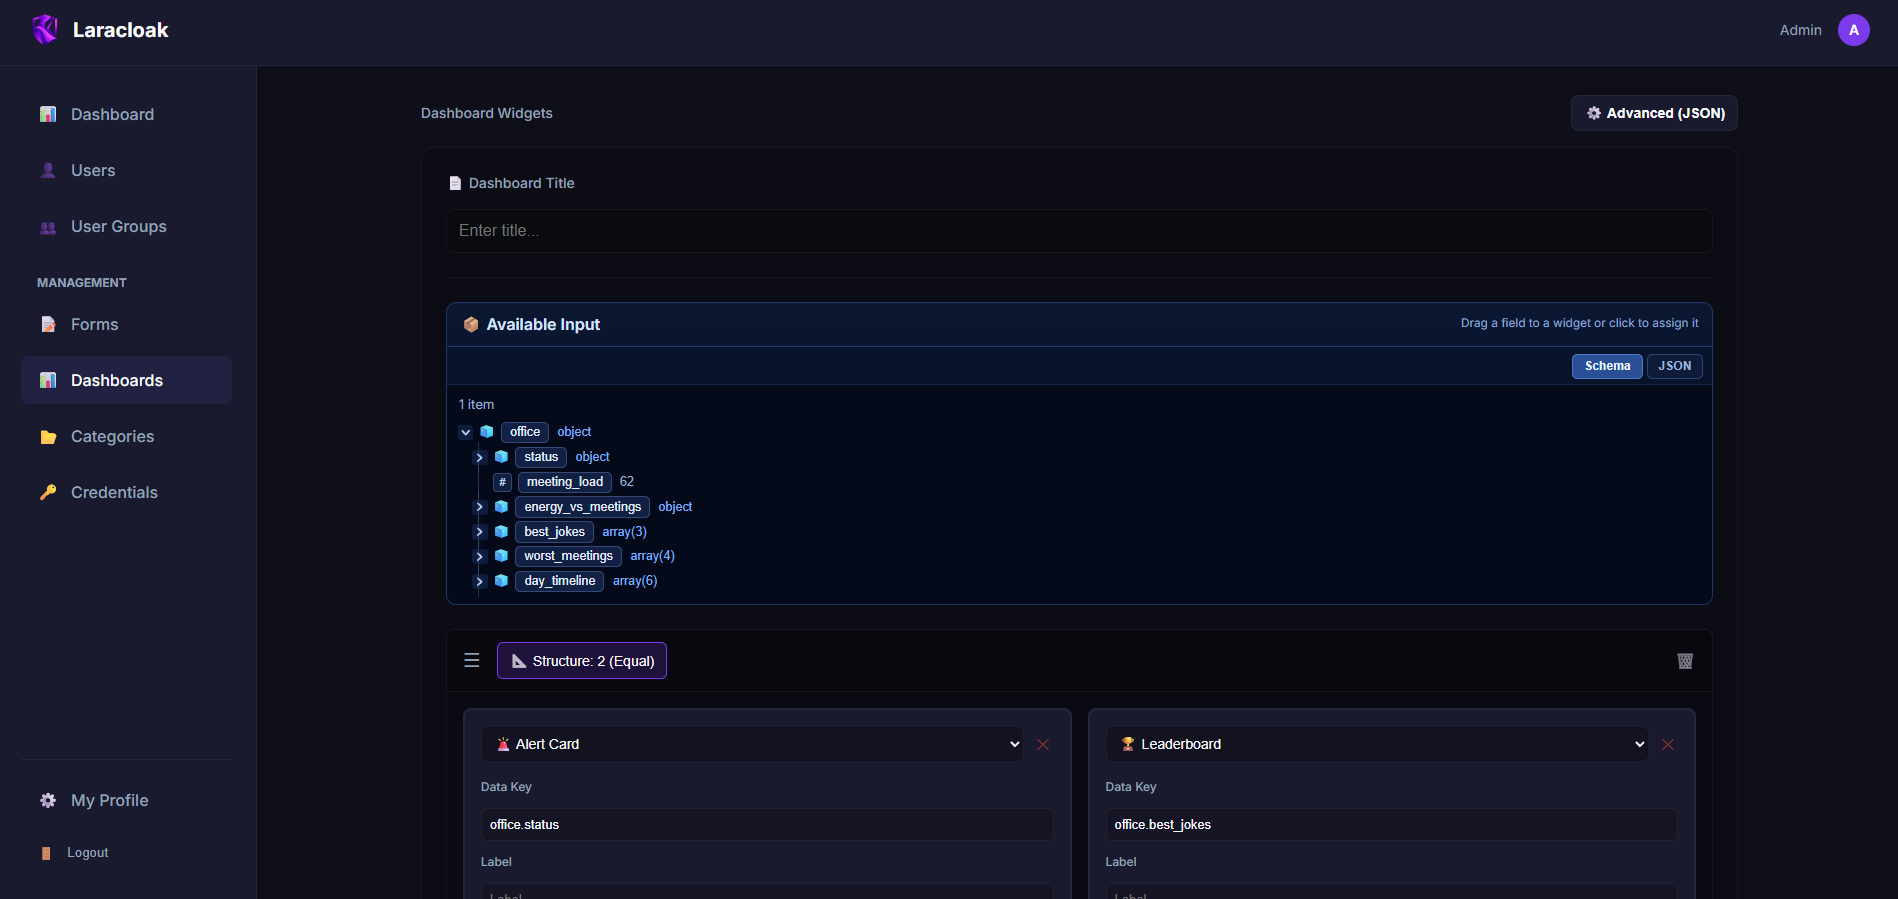Expand the status object node
Image resolution: width=1898 pixels, height=899 pixels.
(479, 457)
